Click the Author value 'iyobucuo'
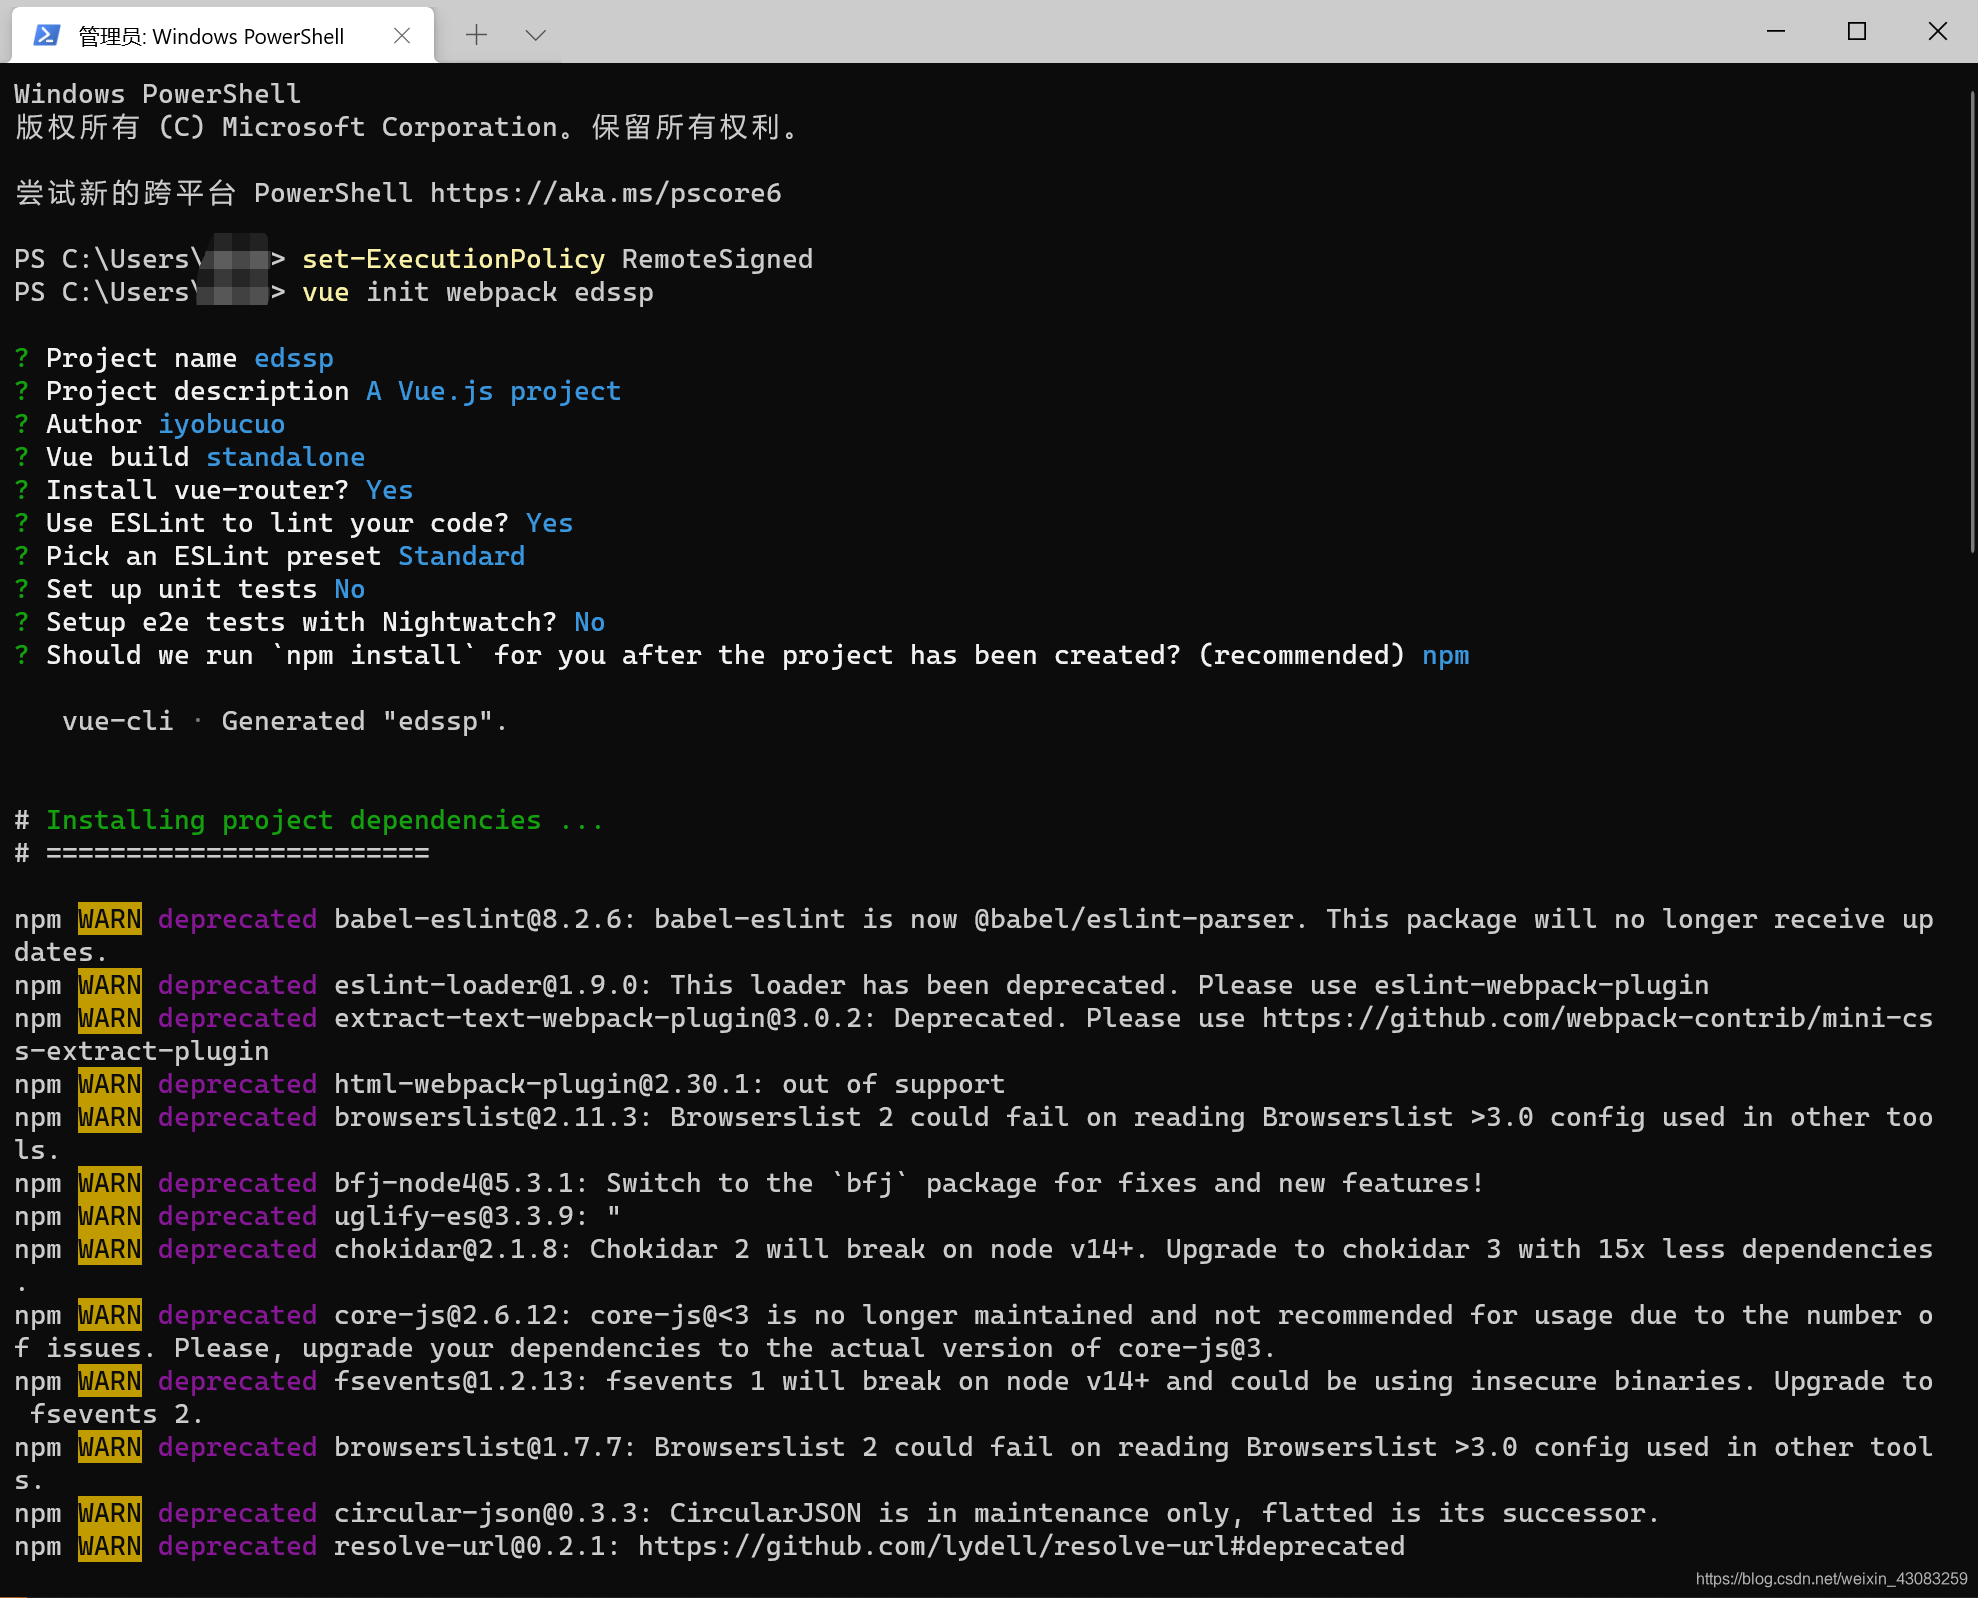Image resolution: width=1978 pixels, height=1598 pixels. (222, 424)
